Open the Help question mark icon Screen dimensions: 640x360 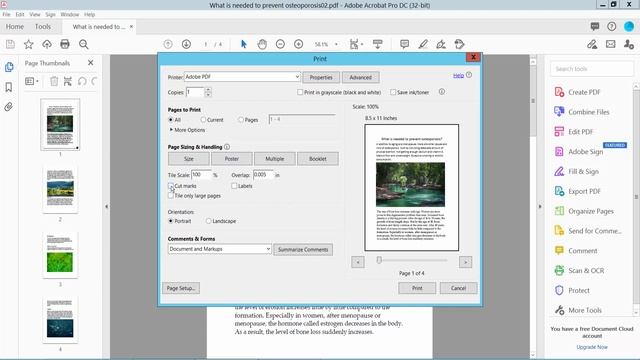point(611,27)
